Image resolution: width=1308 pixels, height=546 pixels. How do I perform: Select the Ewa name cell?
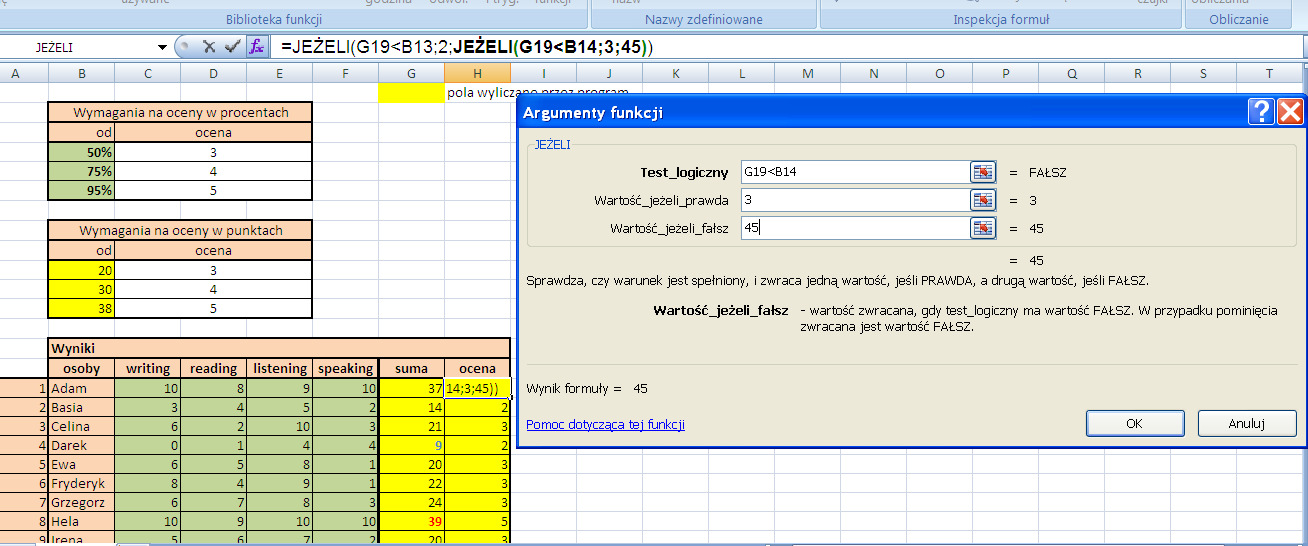pyautogui.click(x=81, y=464)
